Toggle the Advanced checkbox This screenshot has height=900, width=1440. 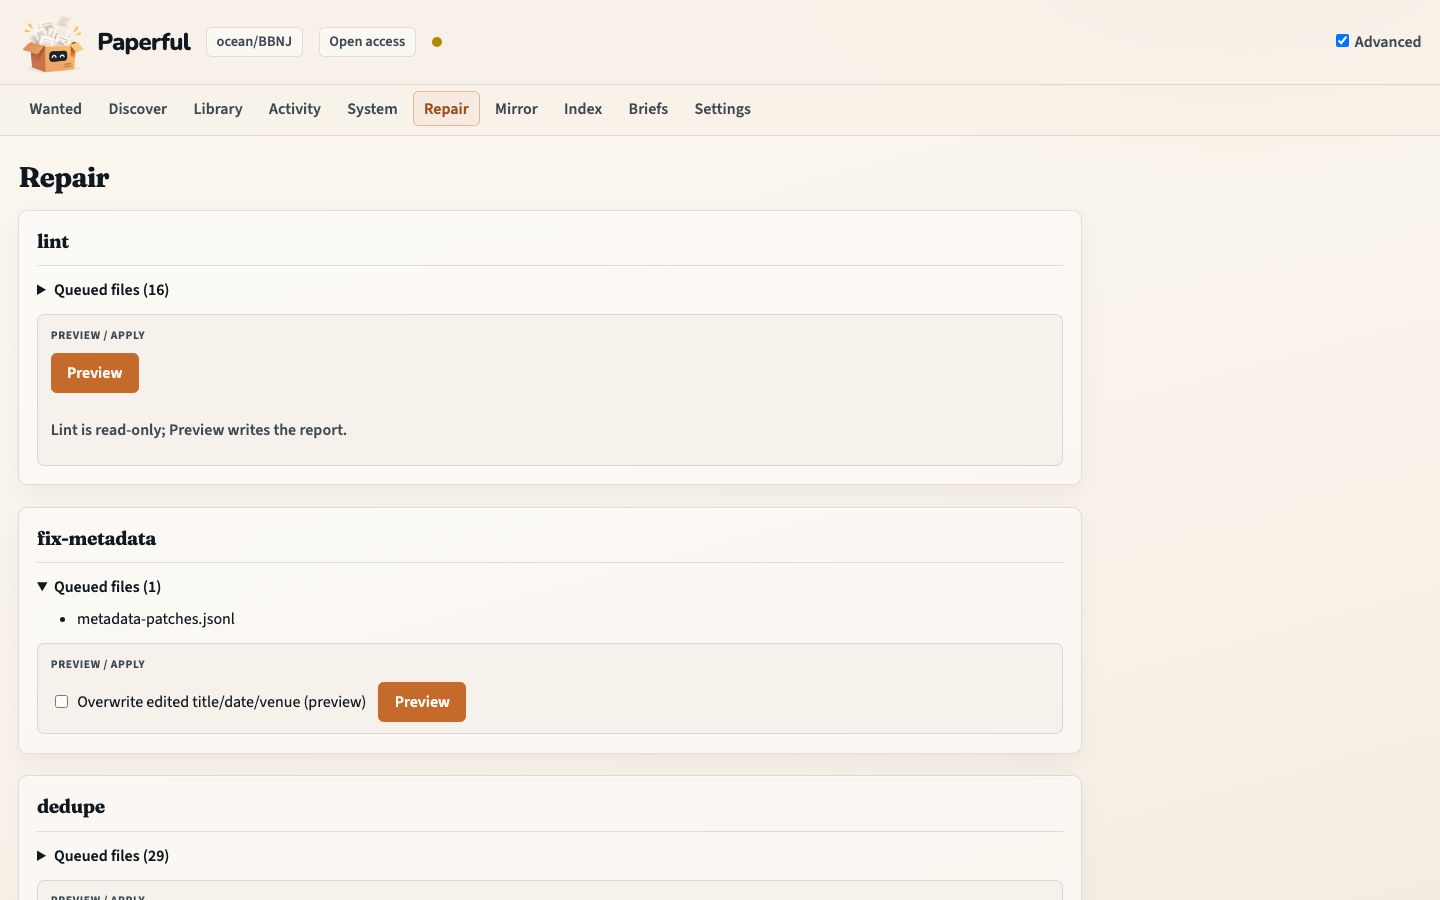(1342, 41)
